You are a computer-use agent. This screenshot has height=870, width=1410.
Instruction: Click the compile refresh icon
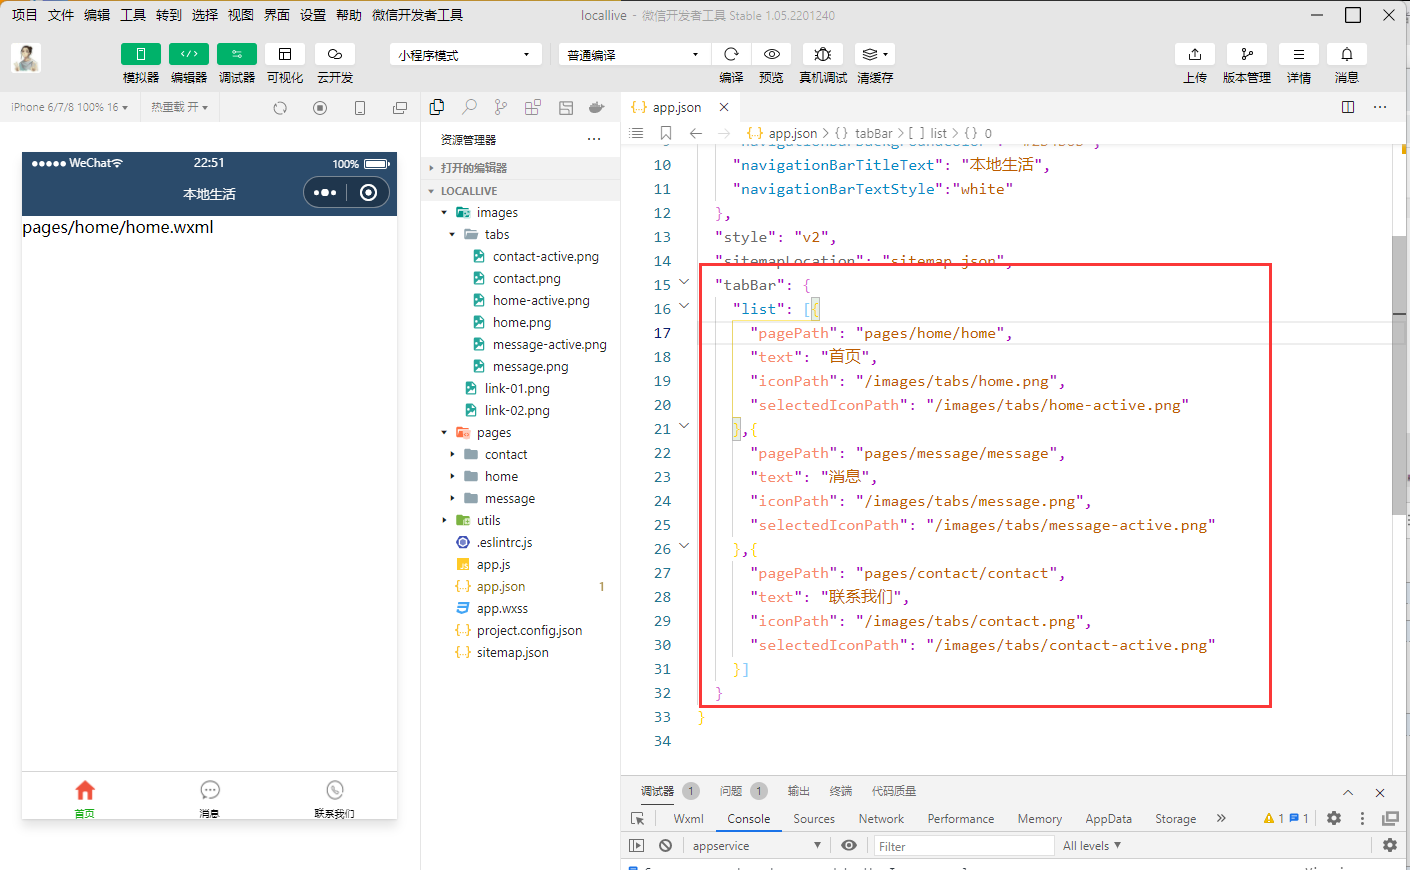(x=731, y=54)
